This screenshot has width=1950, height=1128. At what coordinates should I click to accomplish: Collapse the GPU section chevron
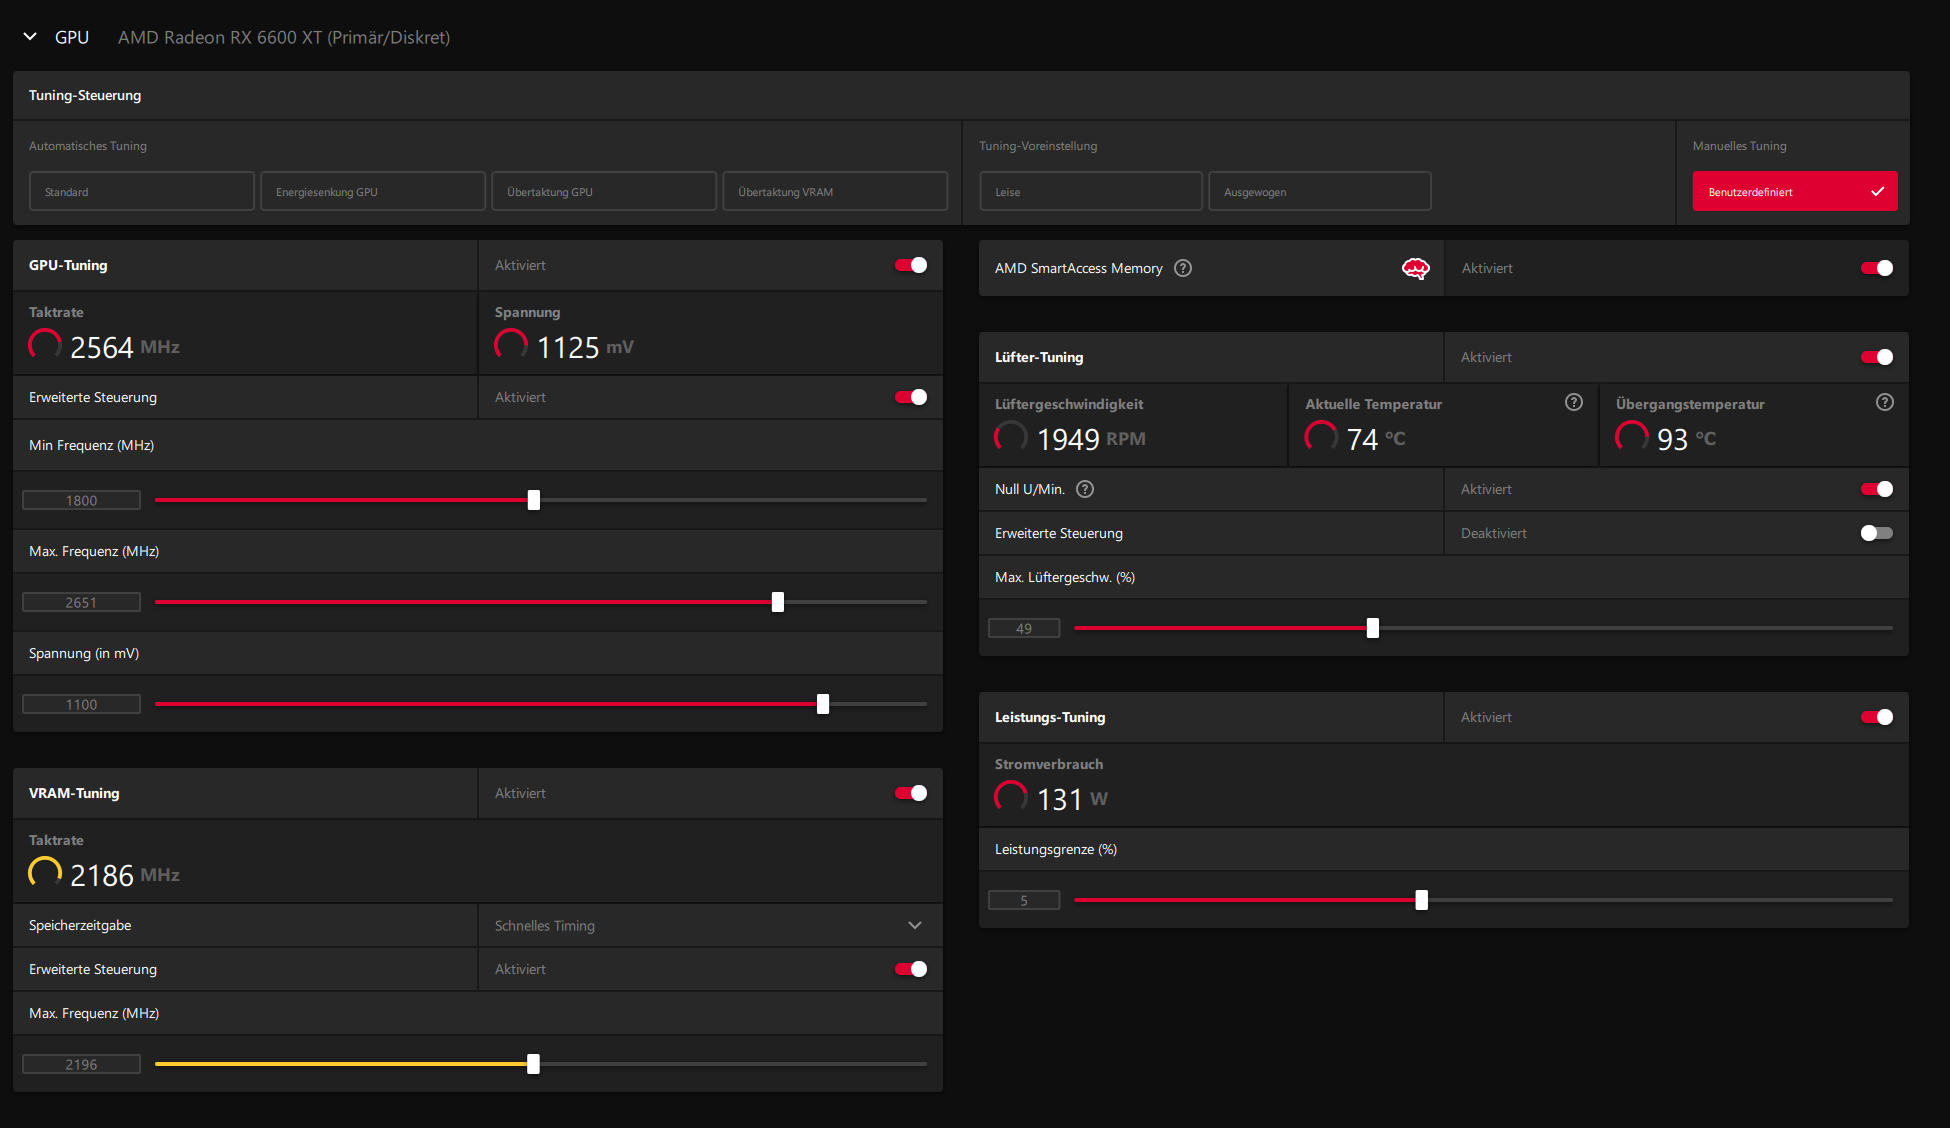[30, 37]
